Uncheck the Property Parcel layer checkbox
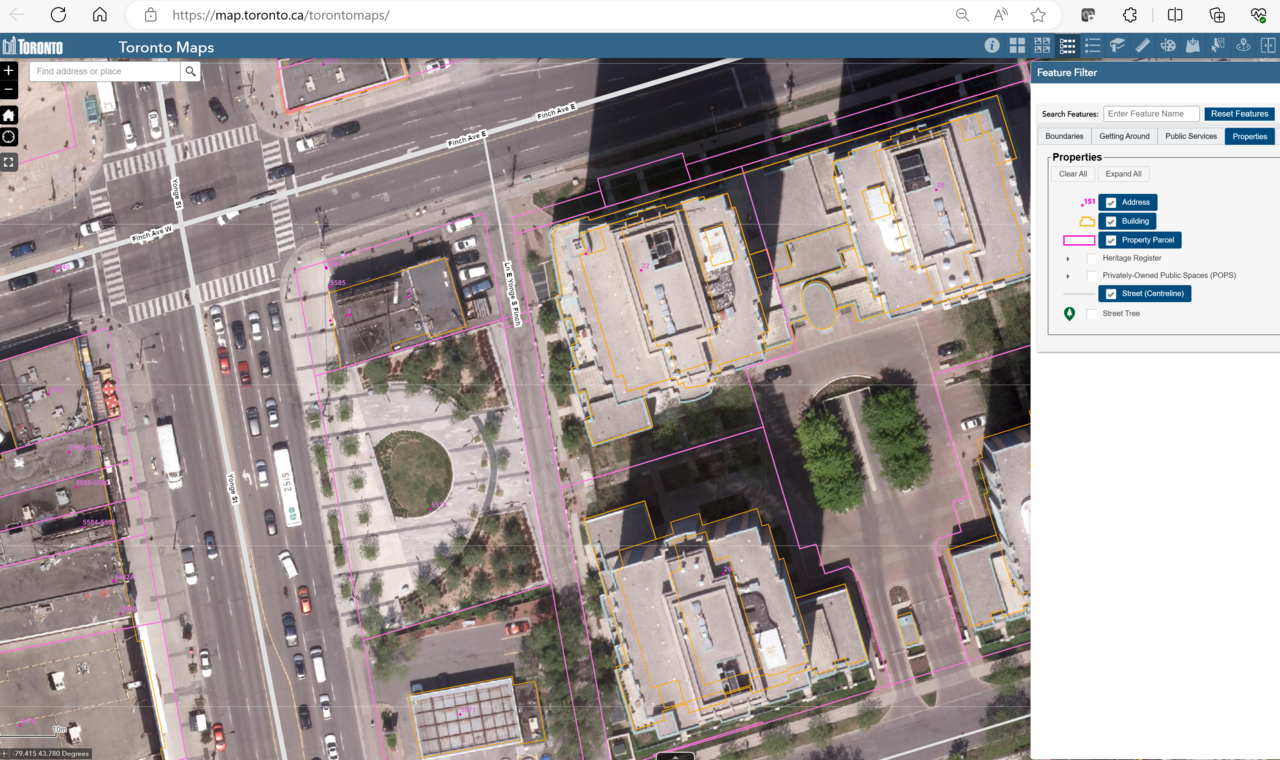1280x760 pixels. coord(1111,241)
